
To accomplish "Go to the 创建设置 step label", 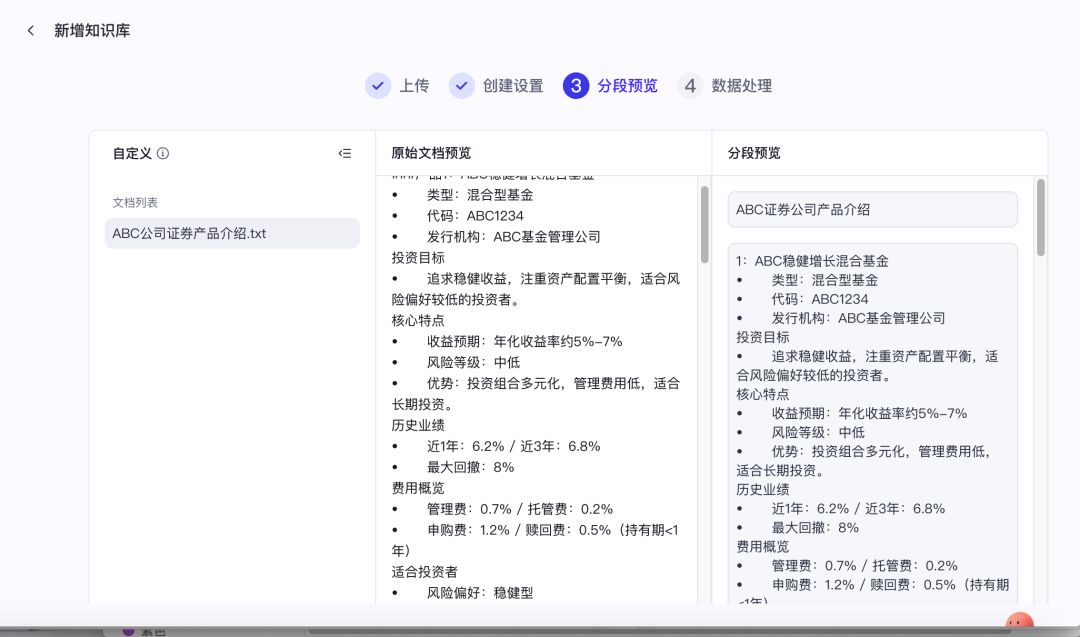I will pos(513,86).
